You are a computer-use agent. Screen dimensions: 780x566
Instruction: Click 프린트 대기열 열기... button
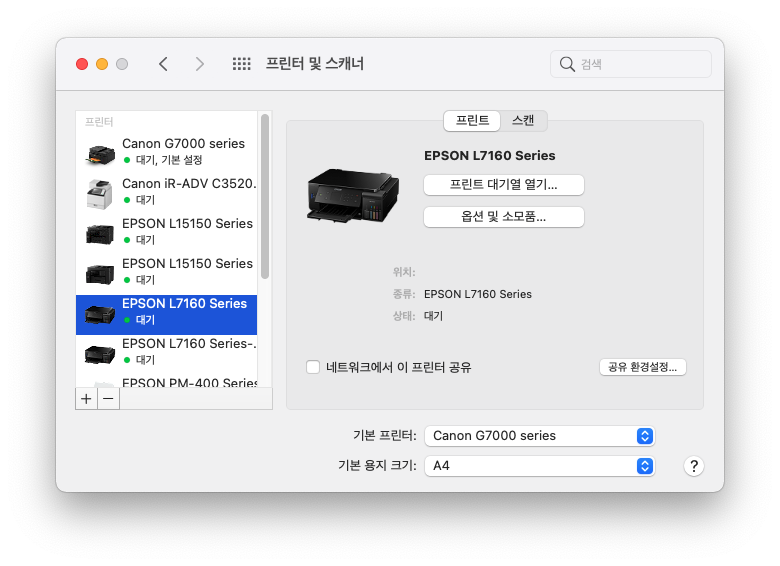(503, 185)
